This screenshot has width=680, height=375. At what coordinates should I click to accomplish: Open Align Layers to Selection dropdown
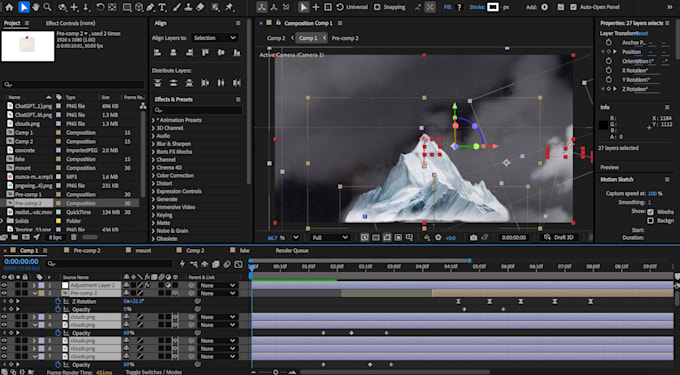pyautogui.click(x=215, y=38)
